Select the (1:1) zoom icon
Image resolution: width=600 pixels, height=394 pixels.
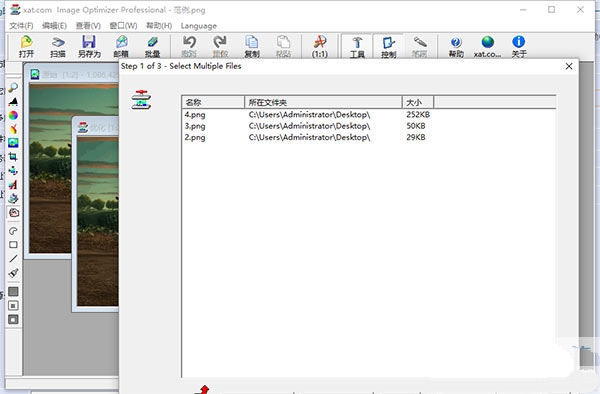[320, 46]
